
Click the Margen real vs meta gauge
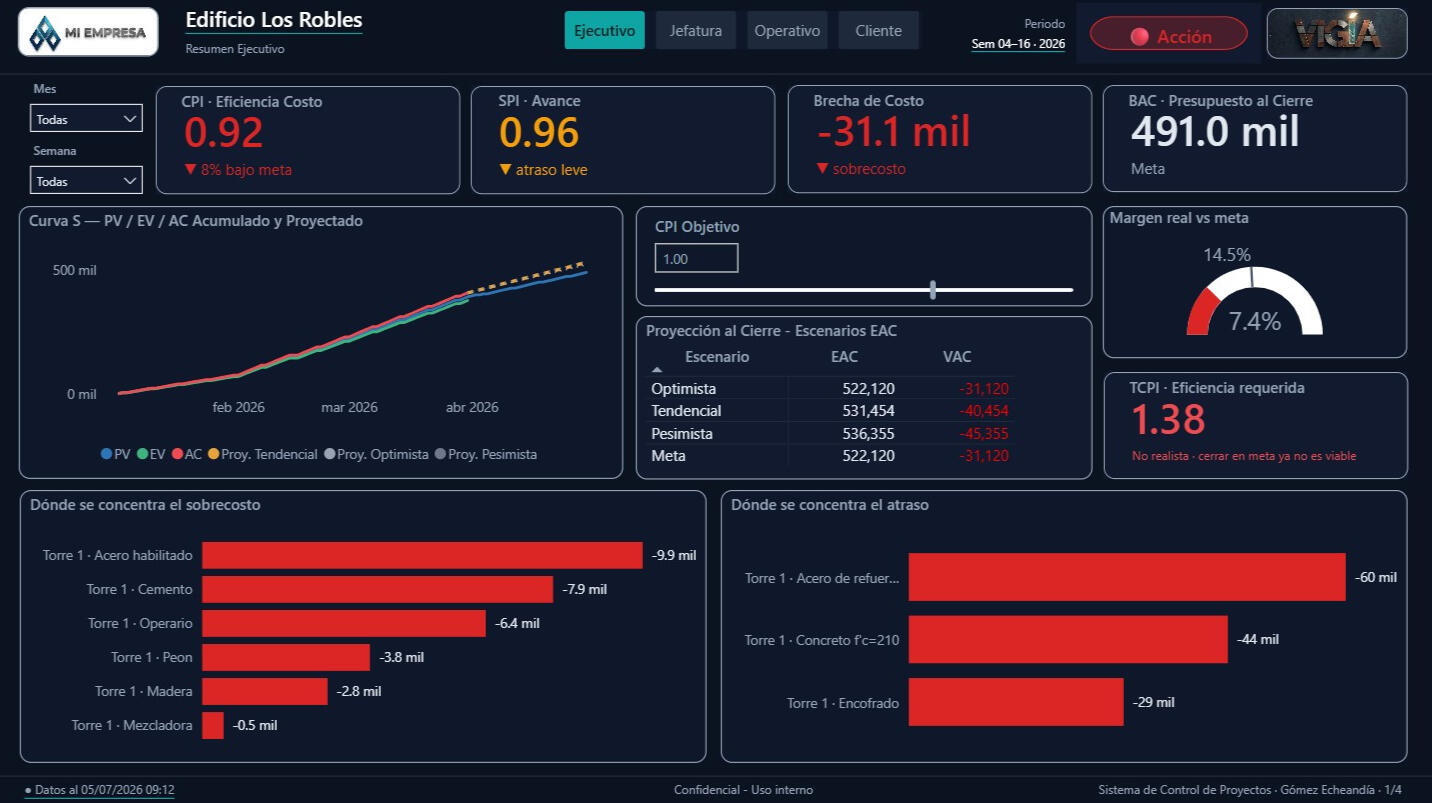1254,301
